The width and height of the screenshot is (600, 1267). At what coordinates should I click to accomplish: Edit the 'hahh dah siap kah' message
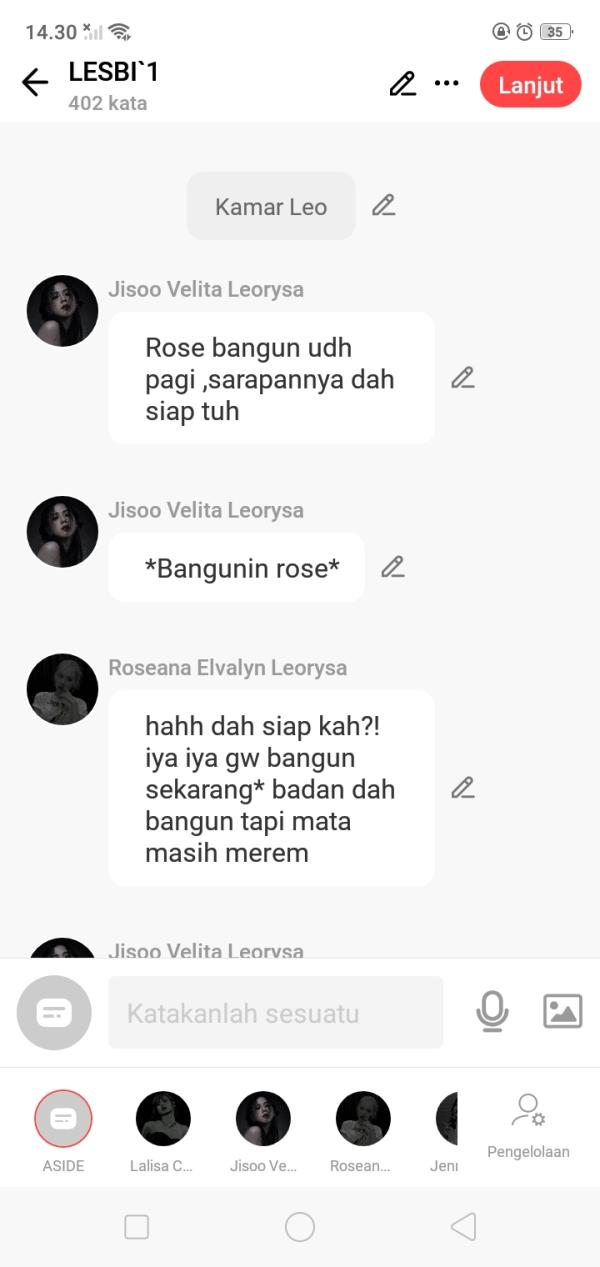coord(462,788)
